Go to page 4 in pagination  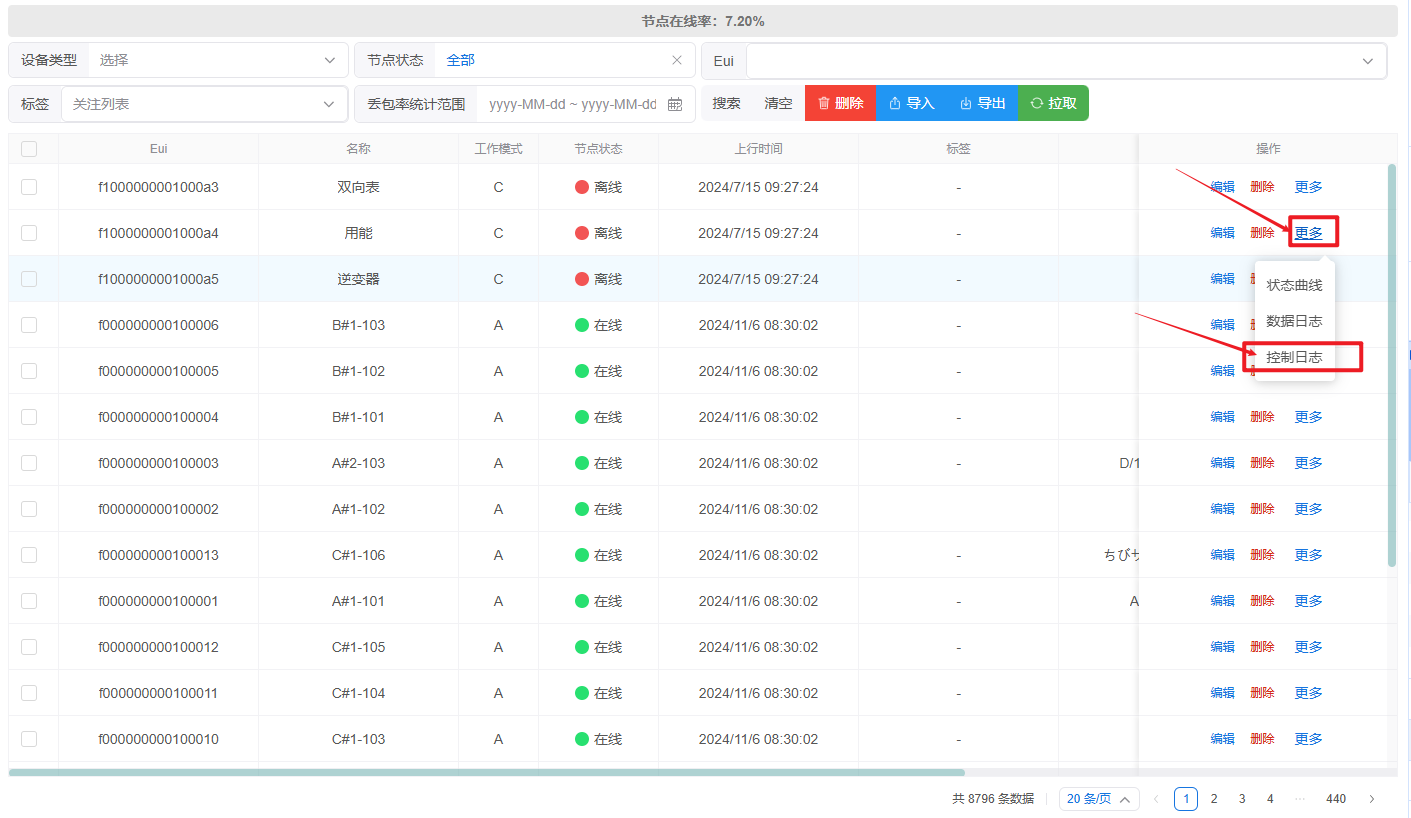1270,799
